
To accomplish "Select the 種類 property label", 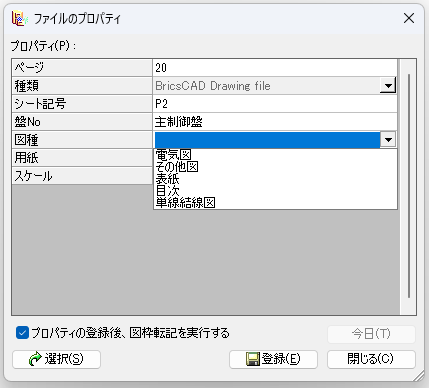I will click(x=82, y=86).
